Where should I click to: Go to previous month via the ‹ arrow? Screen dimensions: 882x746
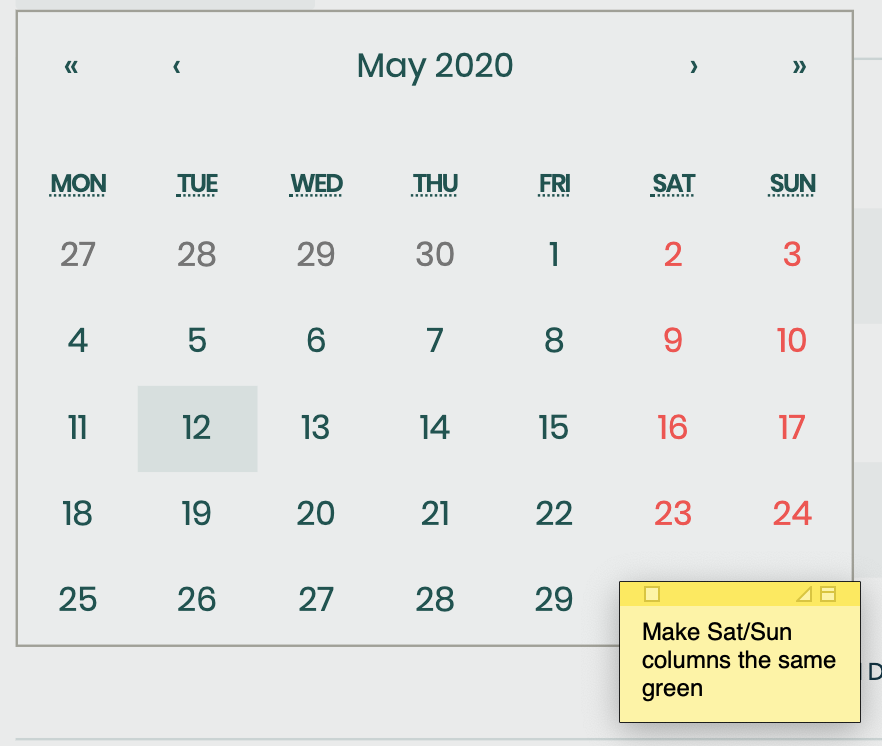pos(176,66)
